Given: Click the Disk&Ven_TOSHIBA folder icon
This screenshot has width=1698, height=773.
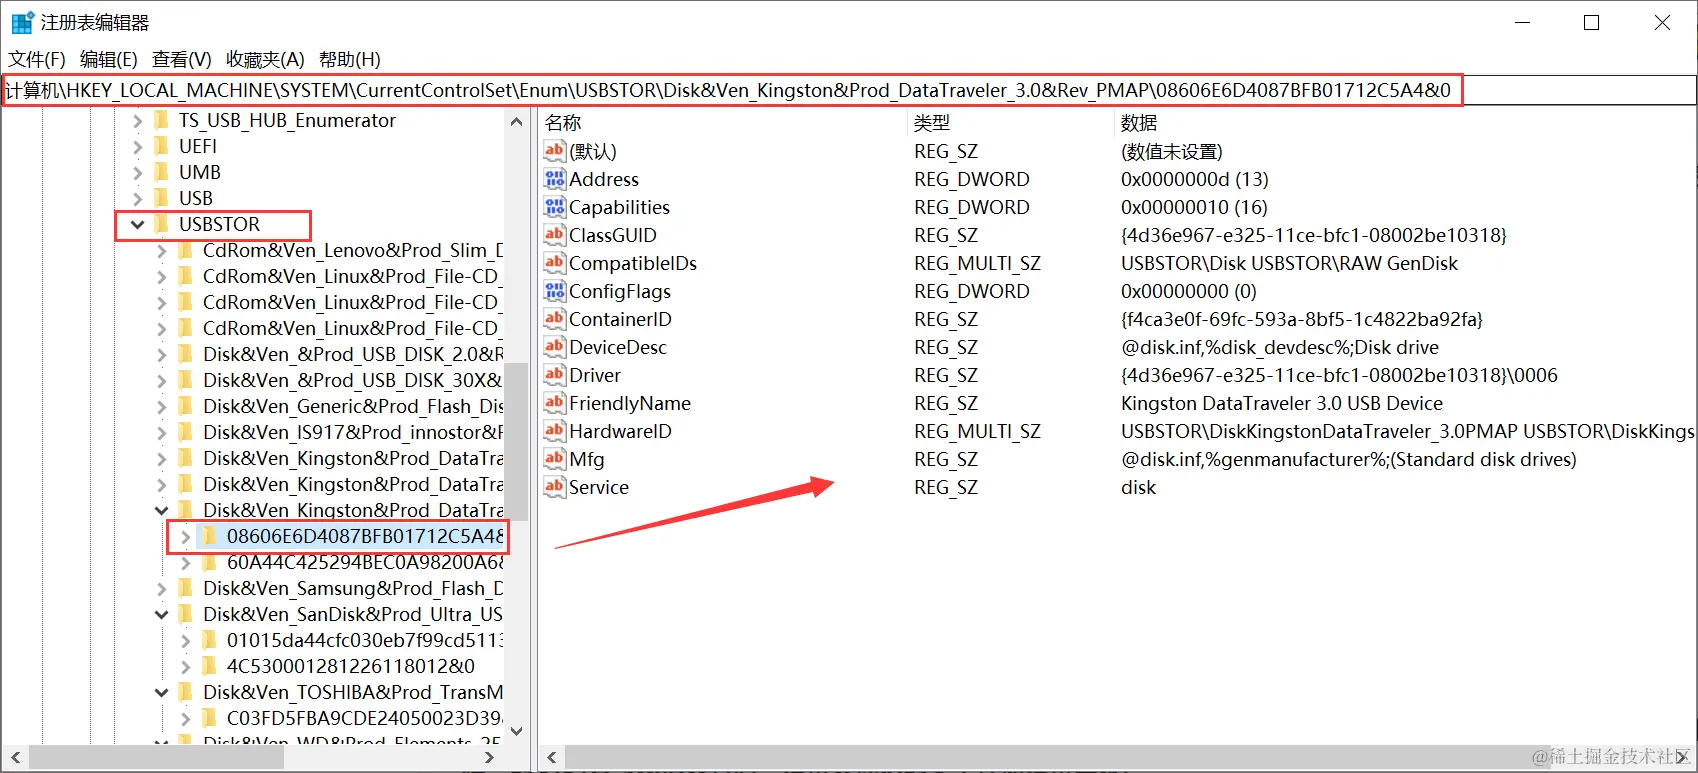Looking at the screenshot, I should 185,692.
